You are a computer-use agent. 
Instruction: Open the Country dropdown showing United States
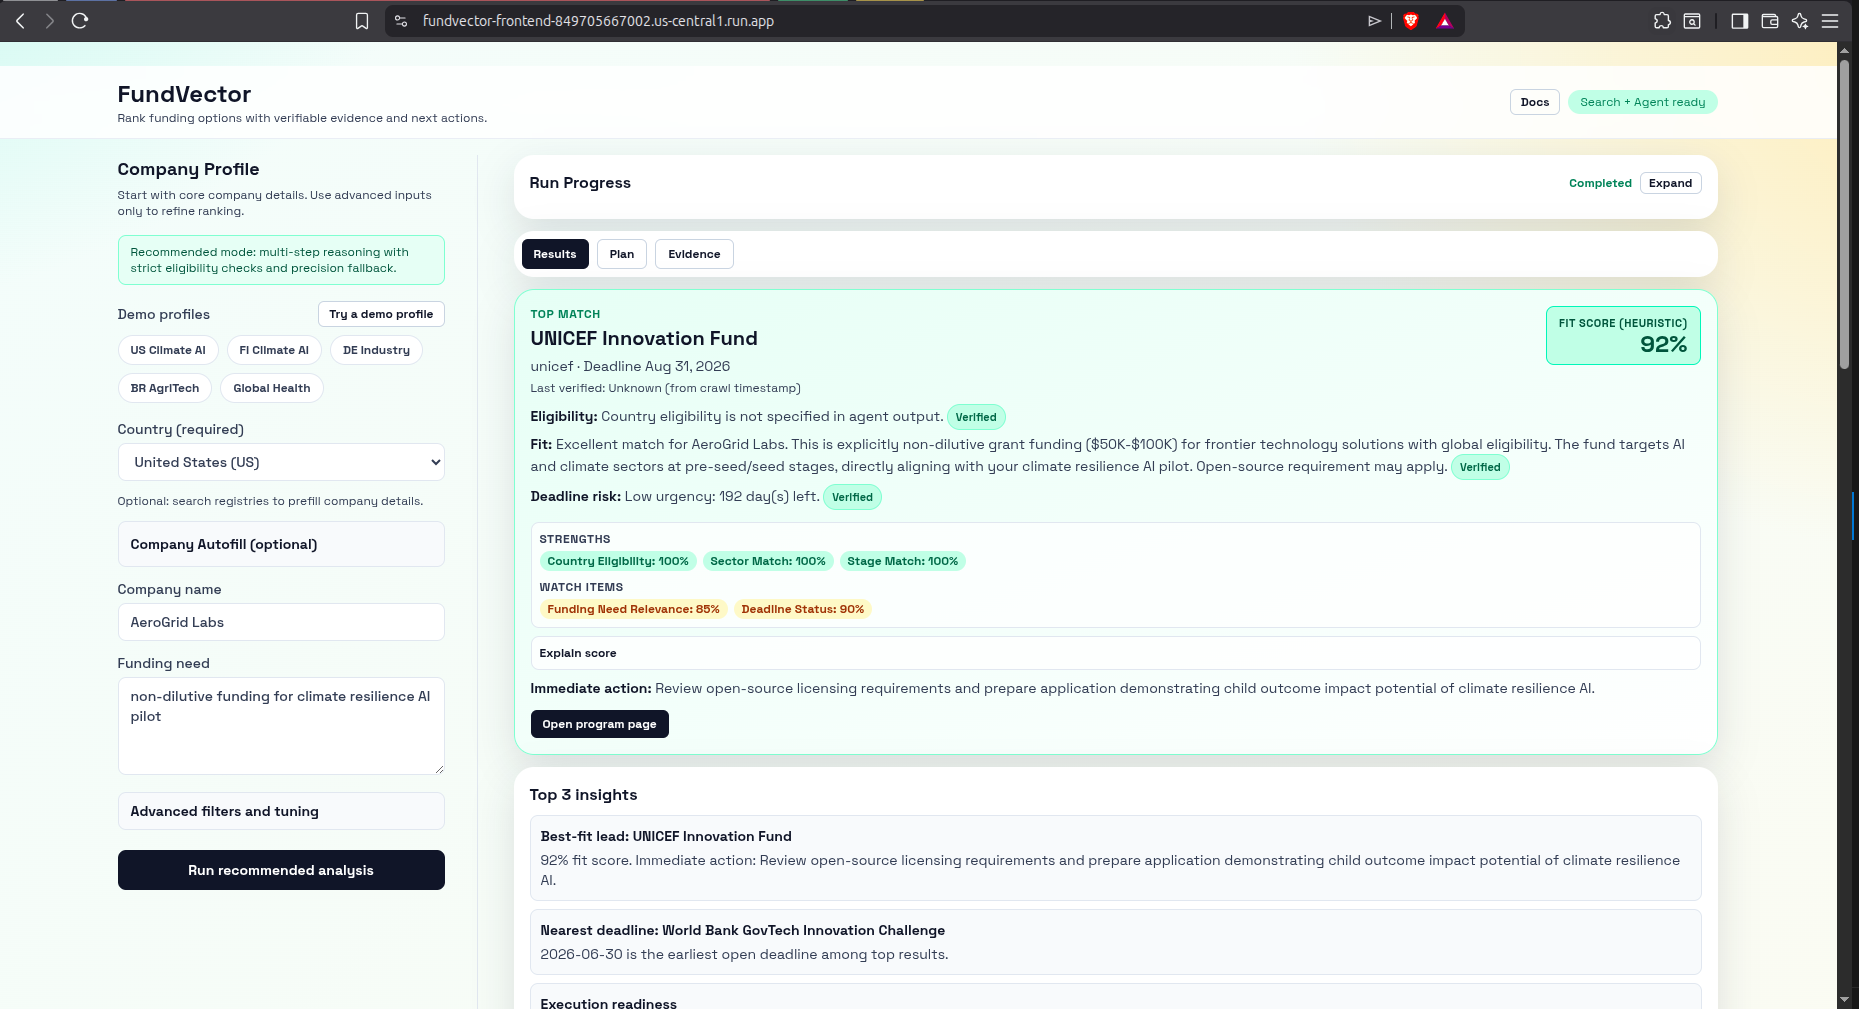coord(281,462)
